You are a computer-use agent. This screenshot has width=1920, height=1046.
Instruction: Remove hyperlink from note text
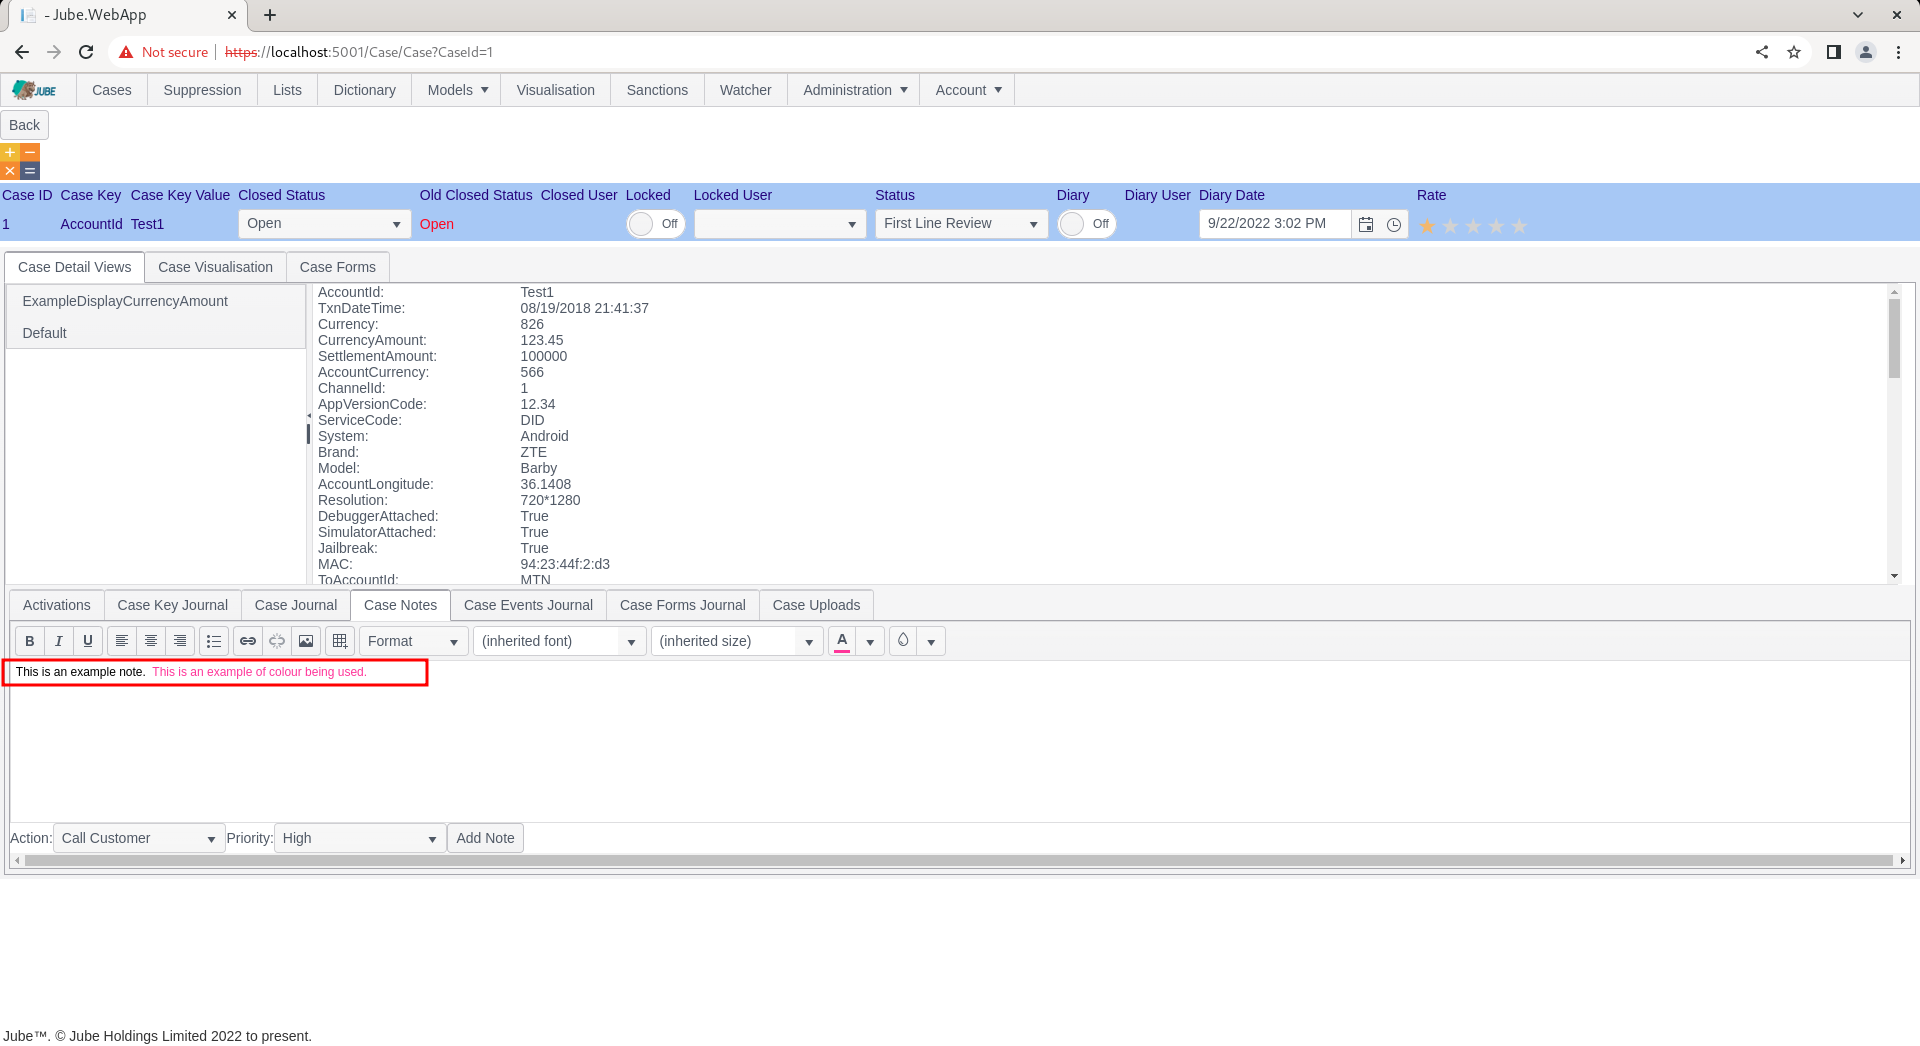coord(277,641)
